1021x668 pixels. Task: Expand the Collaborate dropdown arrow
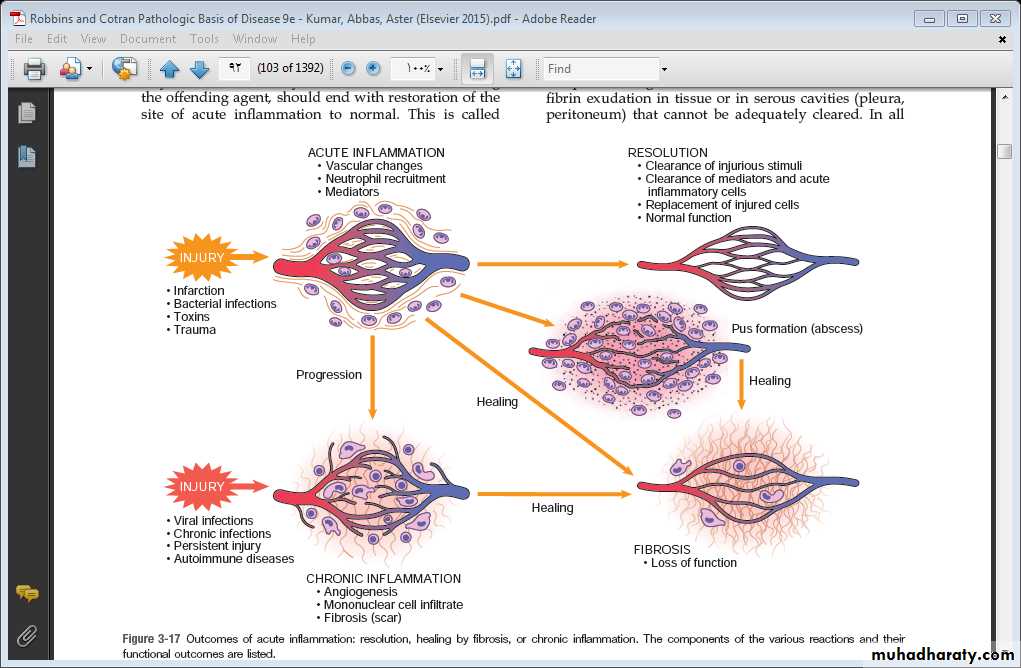pos(89,70)
